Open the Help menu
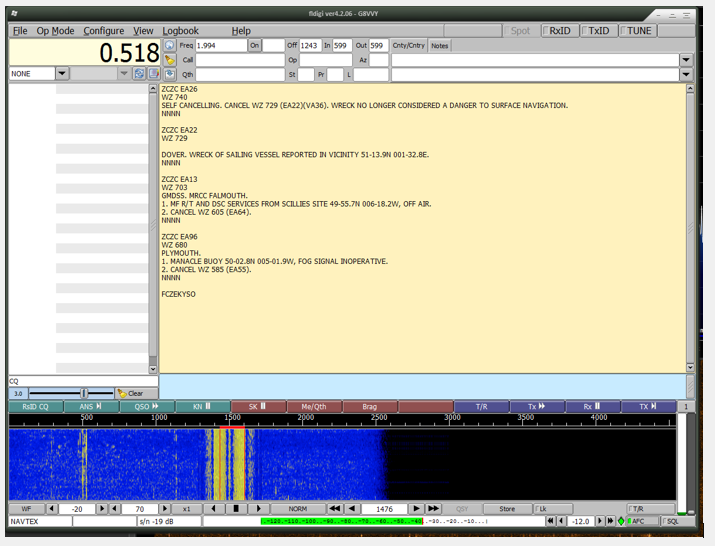Screen dimensions: 715x546 (x=241, y=31)
